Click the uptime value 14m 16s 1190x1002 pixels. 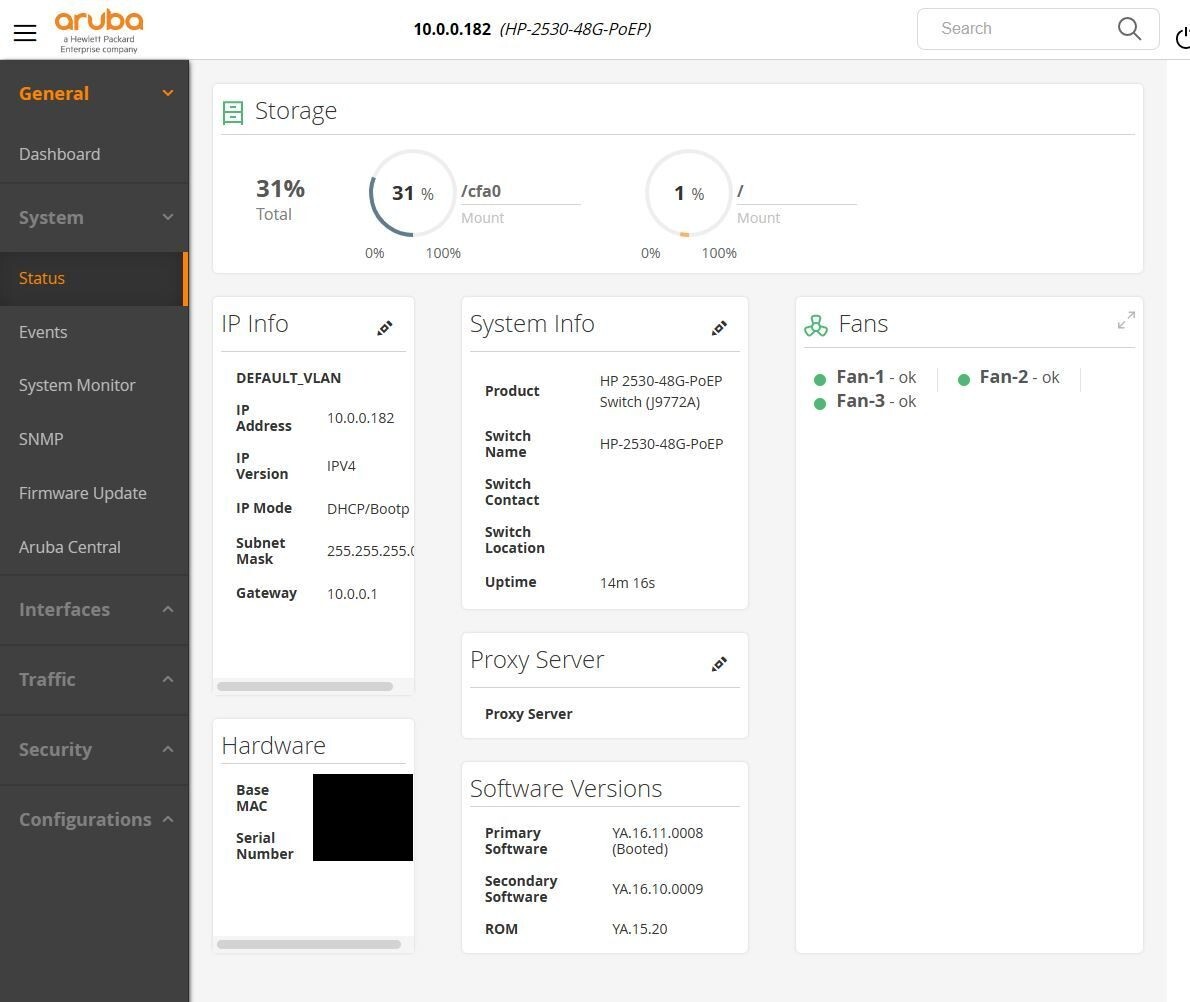pos(628,583)
